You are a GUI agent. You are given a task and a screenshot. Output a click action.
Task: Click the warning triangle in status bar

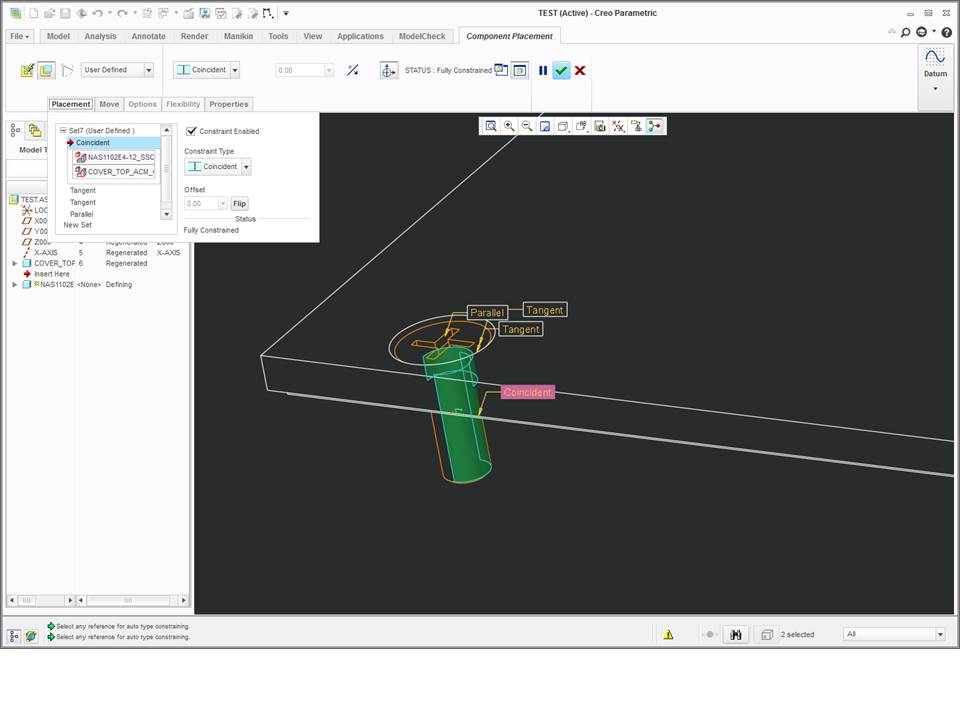(669, 635)
